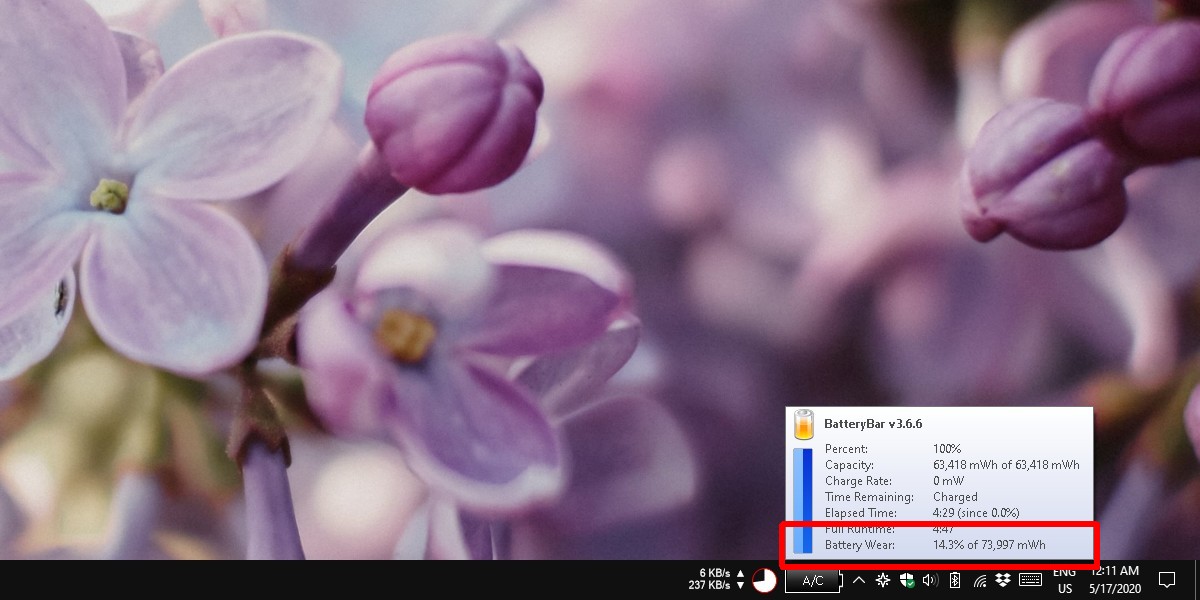
Task: Click the battery icon in BatteryBar popup
Action: pos(804,425)
